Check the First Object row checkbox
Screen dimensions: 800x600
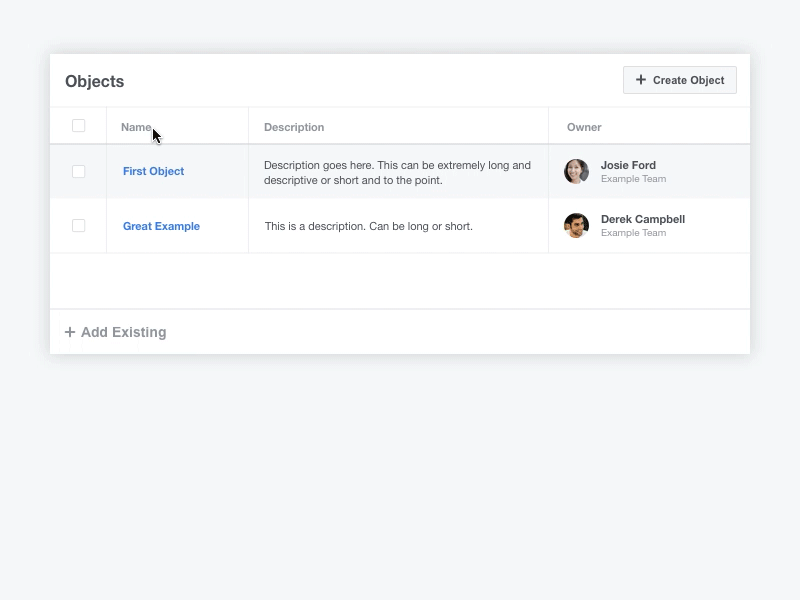tap(78, 172)
